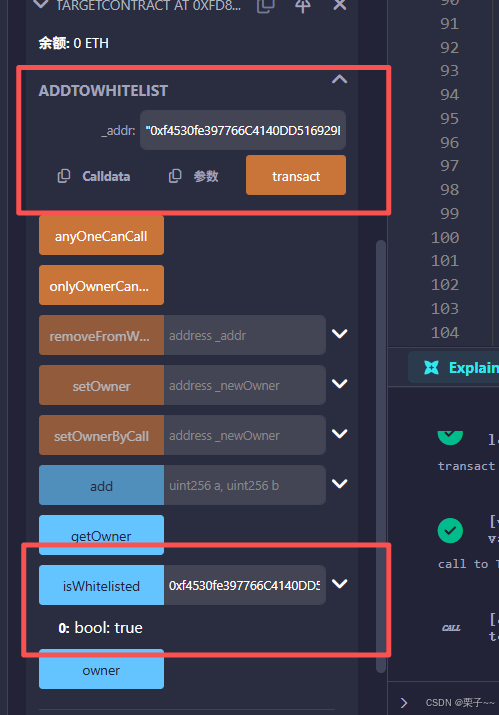The width and height of the screenshot is (499, 715).
Task: Call the anyOneCanCall function
Action: (x=101, y=235)
